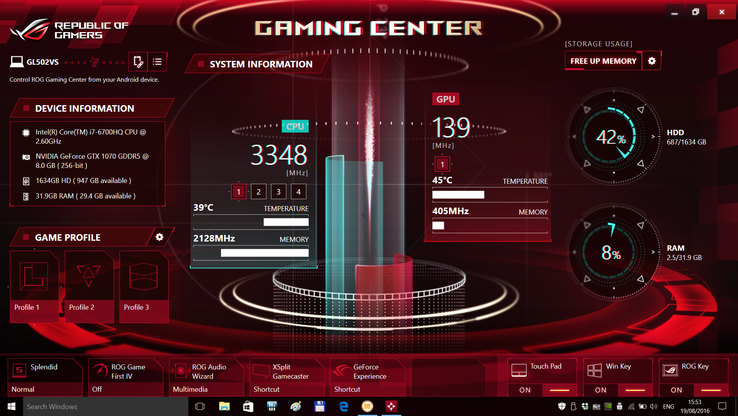Click the RAM 8% usage gauge

[613, 252]
